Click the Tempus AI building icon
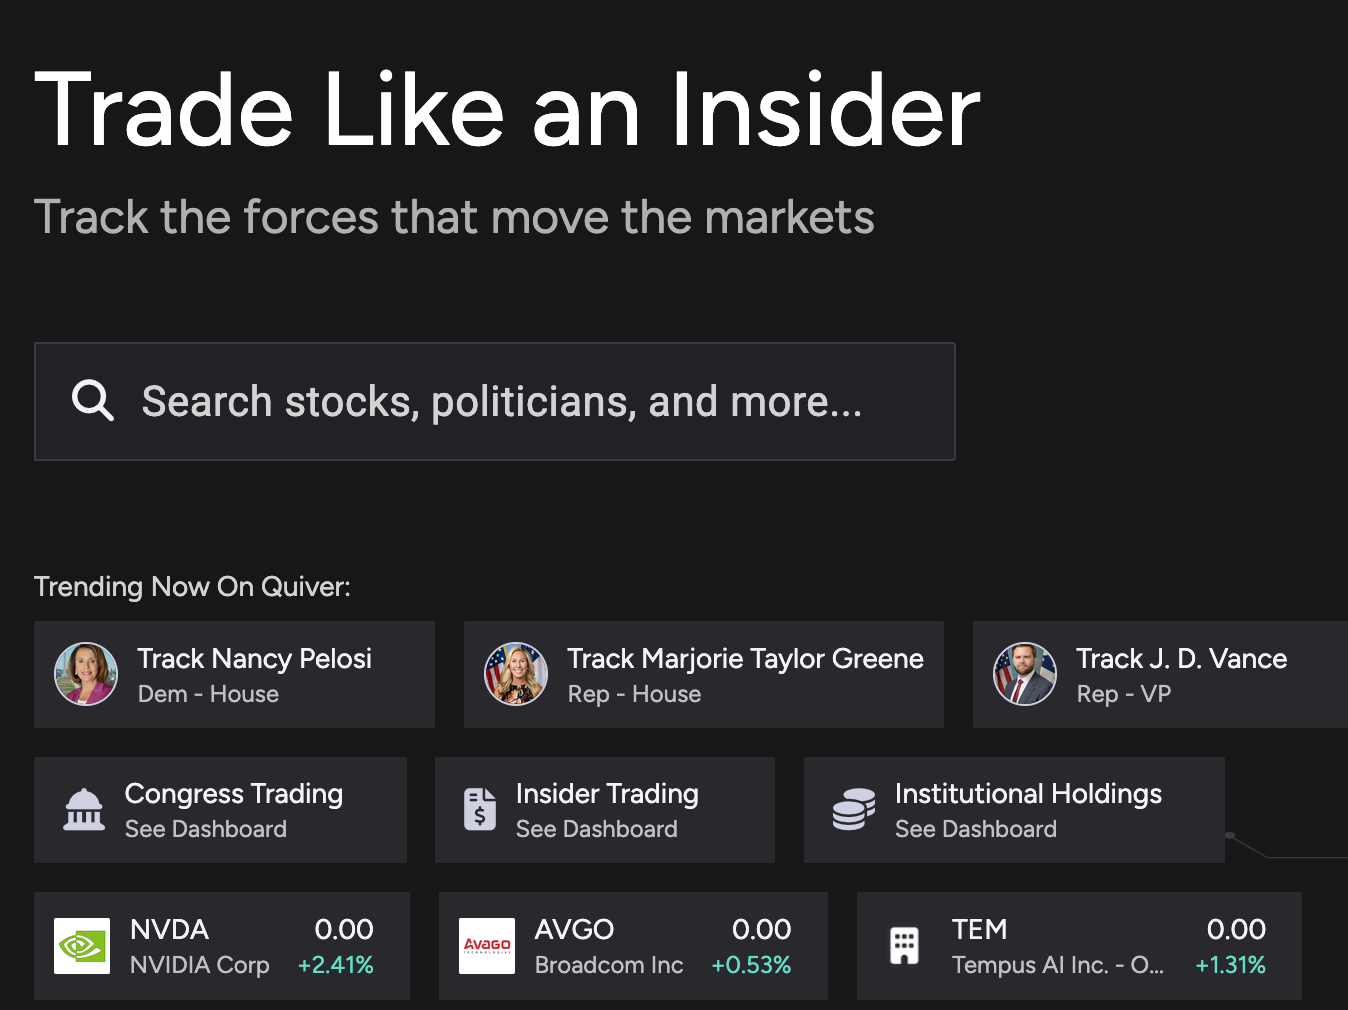 pyautogui.click(x=904, y=946)
